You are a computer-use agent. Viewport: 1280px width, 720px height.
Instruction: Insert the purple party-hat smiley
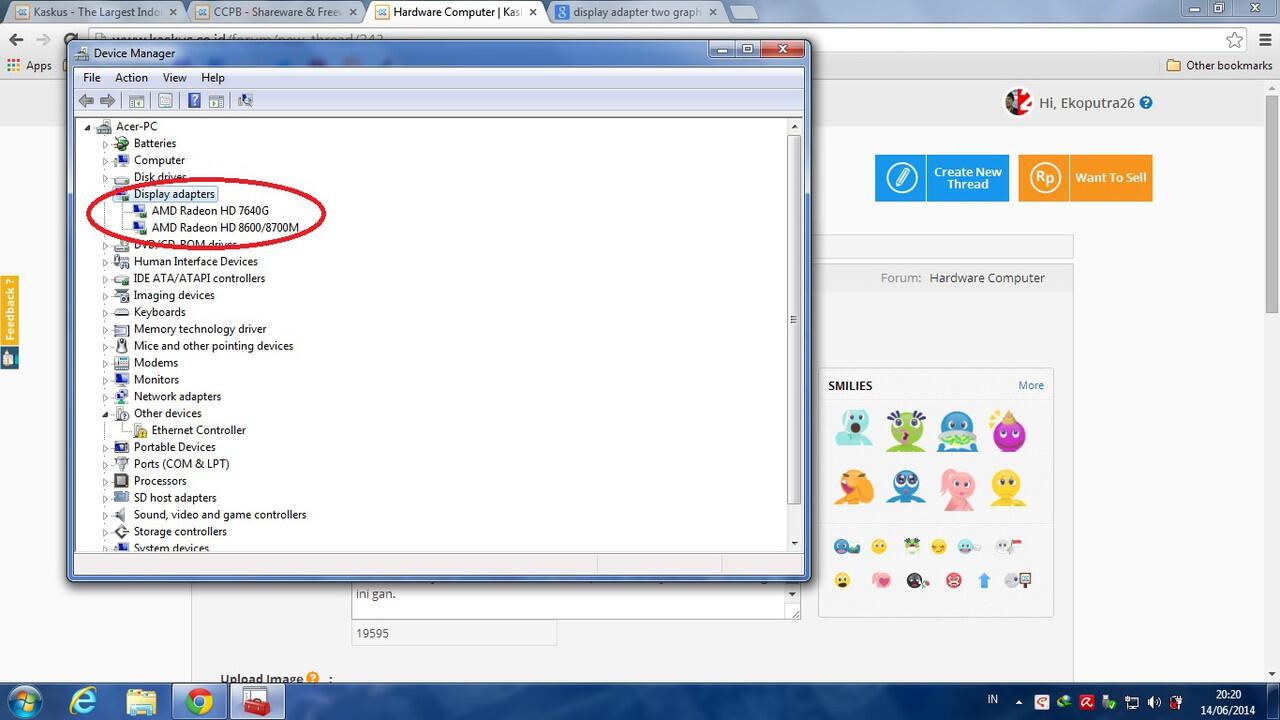click(x=1008, y=429)
